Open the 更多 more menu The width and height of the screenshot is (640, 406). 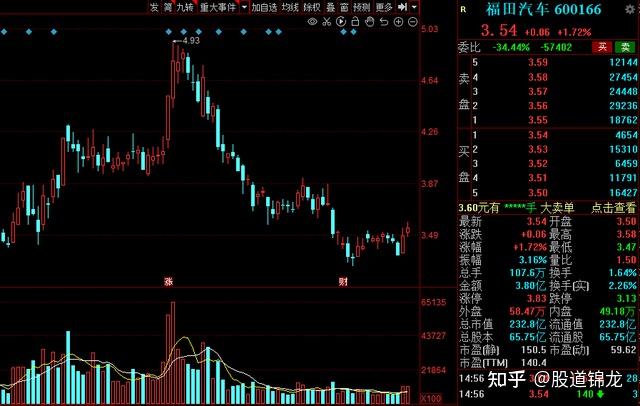coord(384,7)
